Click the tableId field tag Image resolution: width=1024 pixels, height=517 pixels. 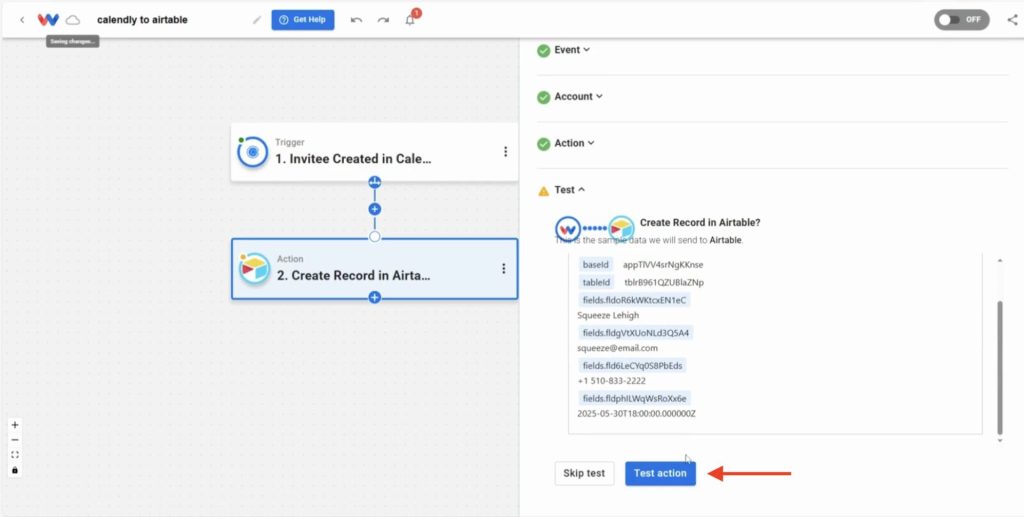596,283
